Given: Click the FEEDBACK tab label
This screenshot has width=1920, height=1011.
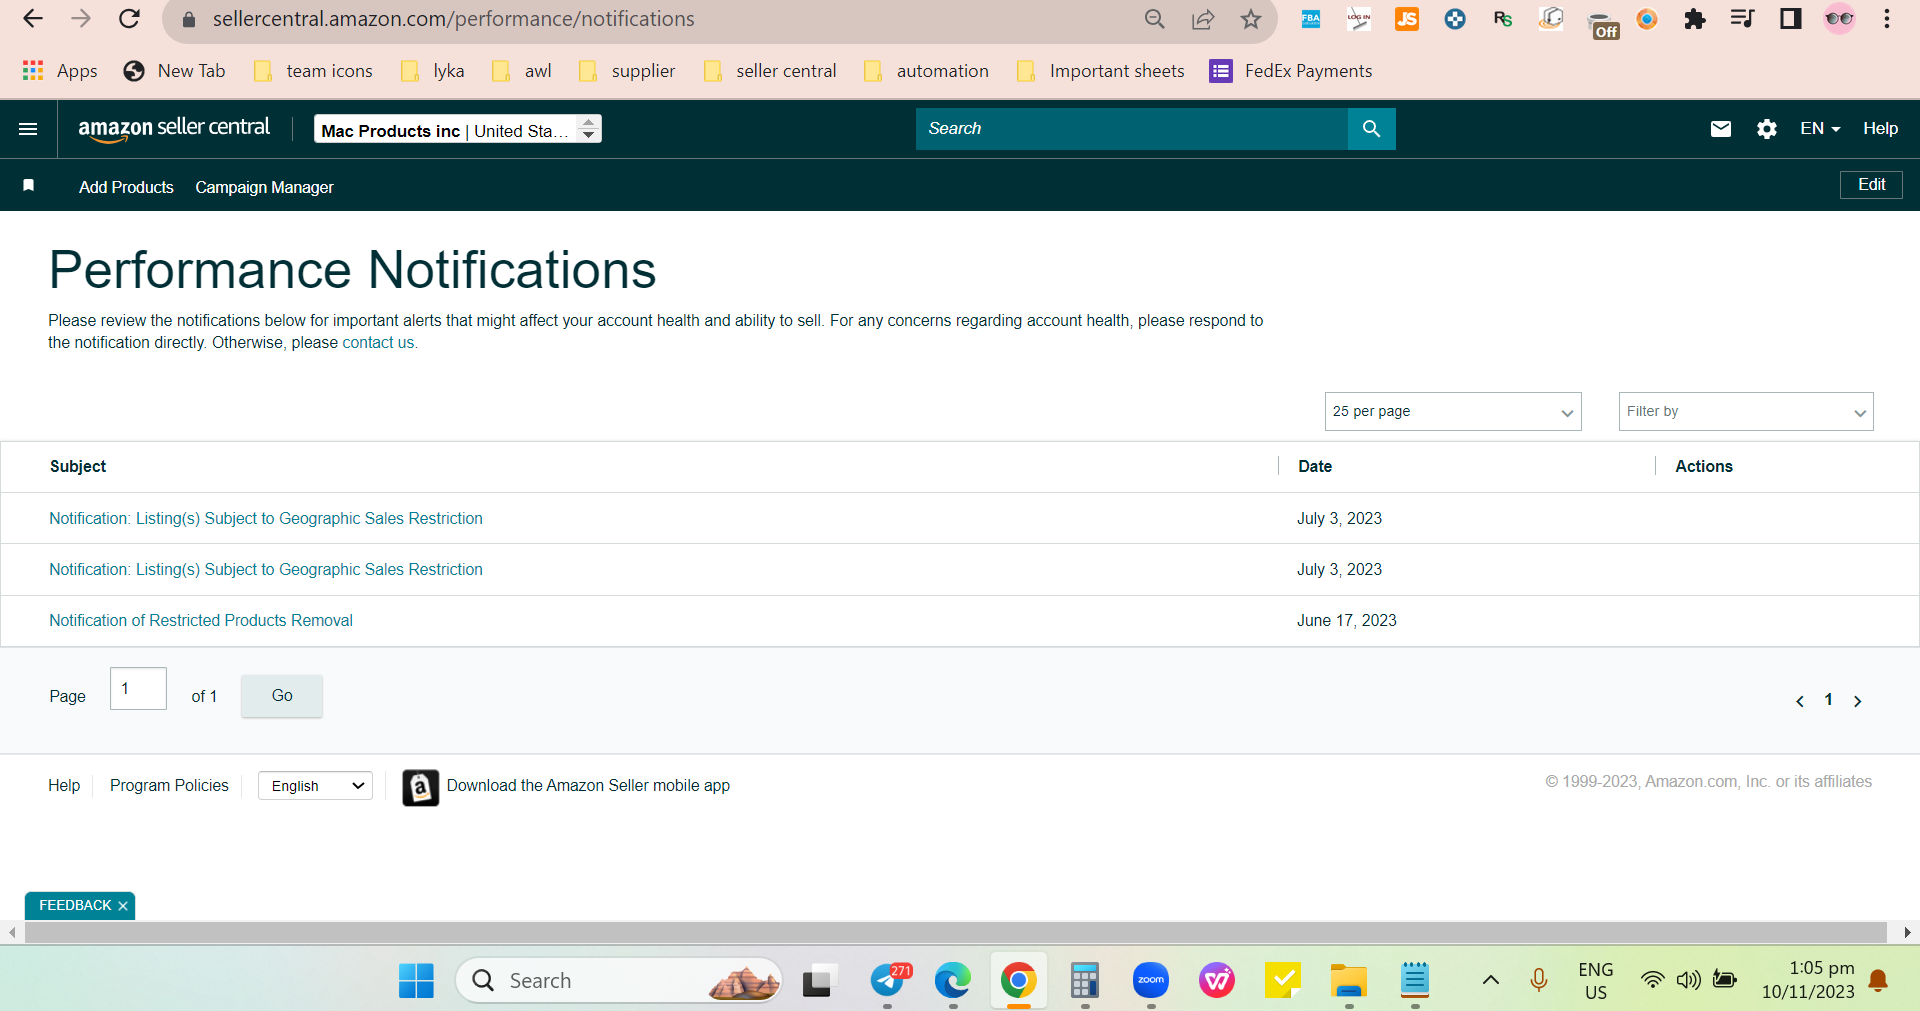Looking at the screenshot, I should click(75, 906).
